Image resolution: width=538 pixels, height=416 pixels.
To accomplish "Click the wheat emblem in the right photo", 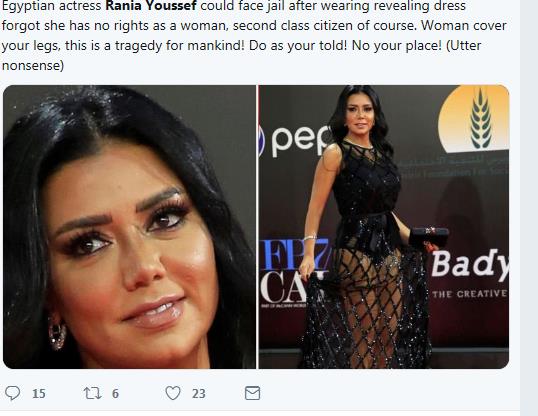I will (x=481, y=118).
